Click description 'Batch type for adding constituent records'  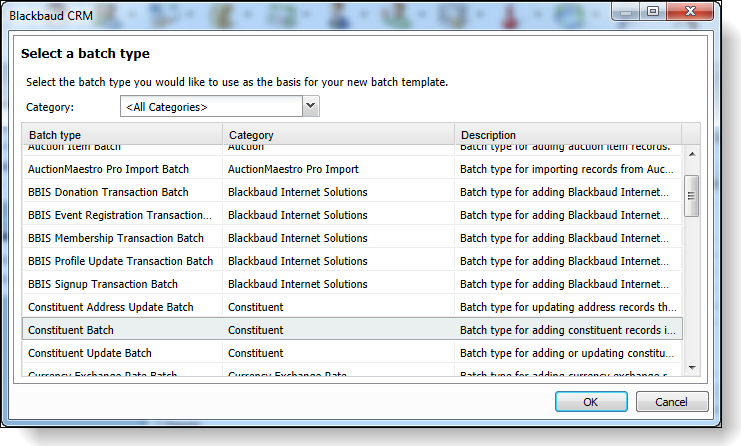point(568,330)
